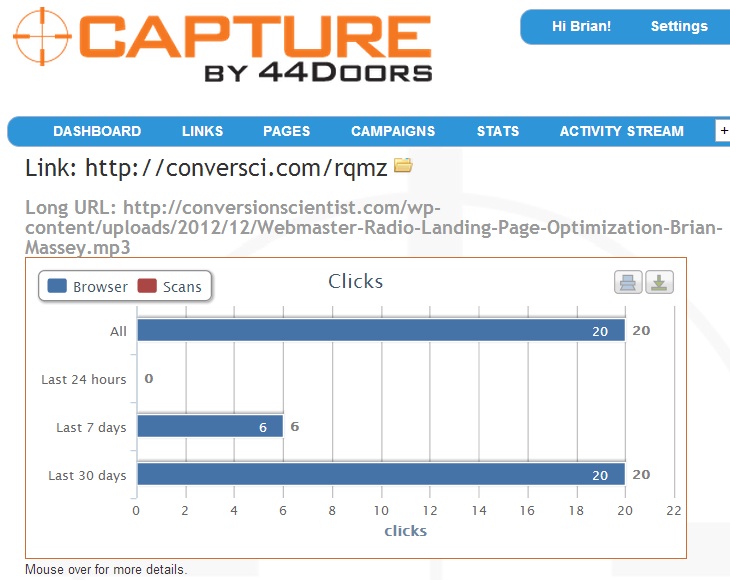730x580 pixels.
Task: Toggle the Scans series in legend
Action: 169,286
